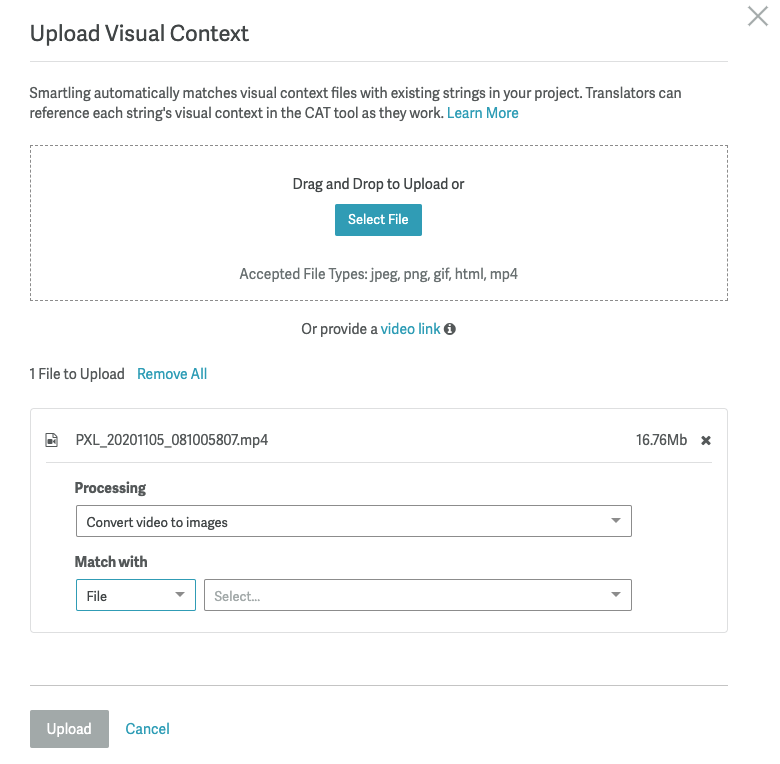Click the 16.76Mb file size label
The height and width of the screenshot is (764, 780).
click(x=661, y=440)
